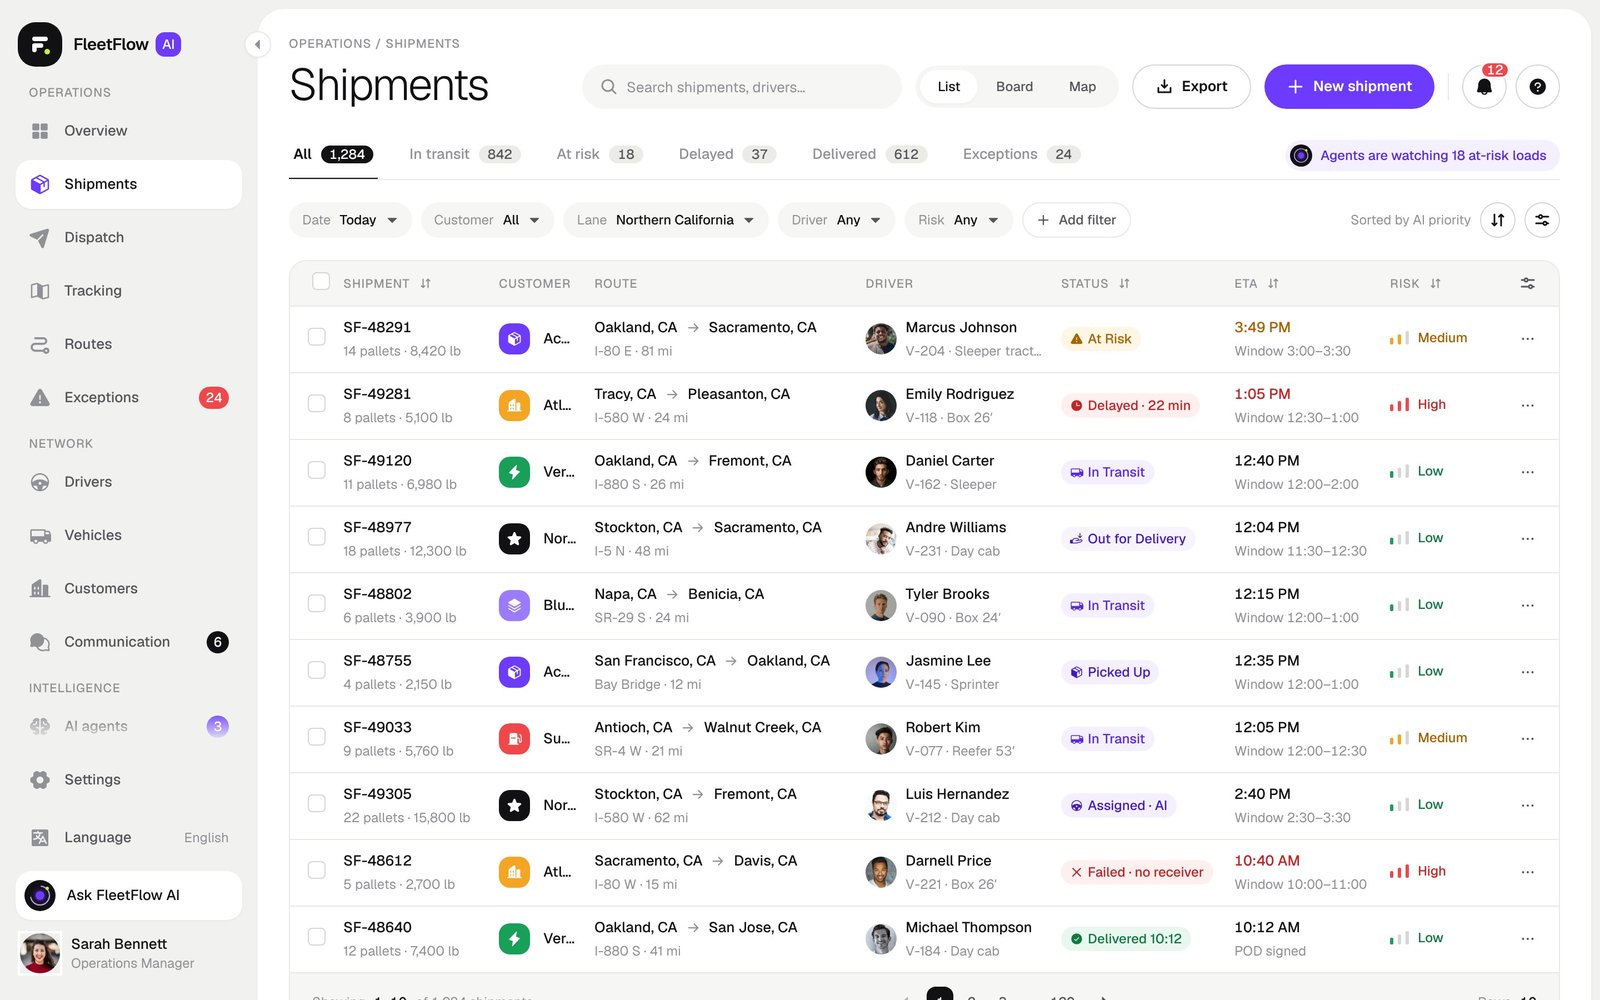Open row actions menu for SF-48291
The width and height of the screenshot is (1600, 1000).
(1528, 339)
